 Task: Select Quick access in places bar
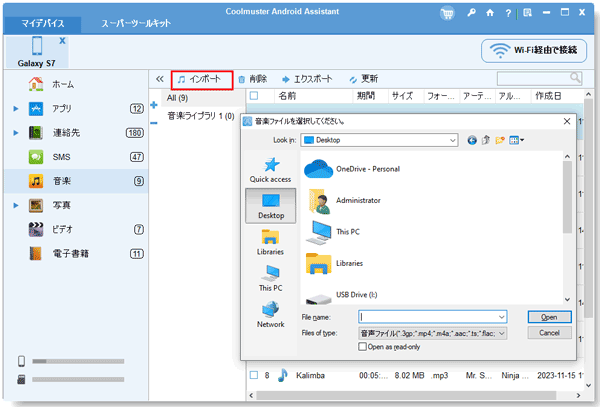pos(271,170)
